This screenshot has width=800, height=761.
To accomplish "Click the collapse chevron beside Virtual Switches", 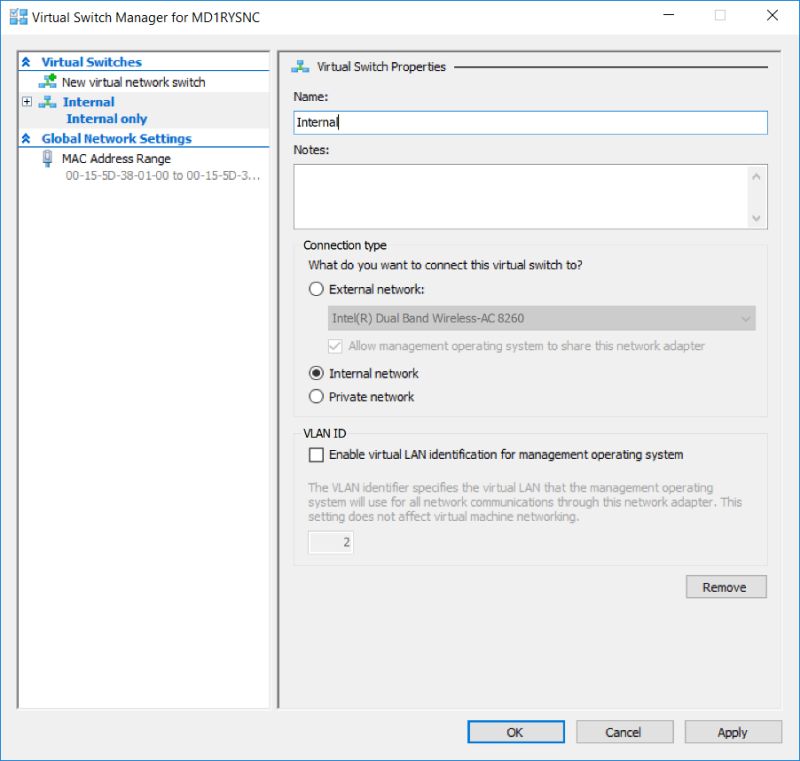I will [x=27, y=61].
